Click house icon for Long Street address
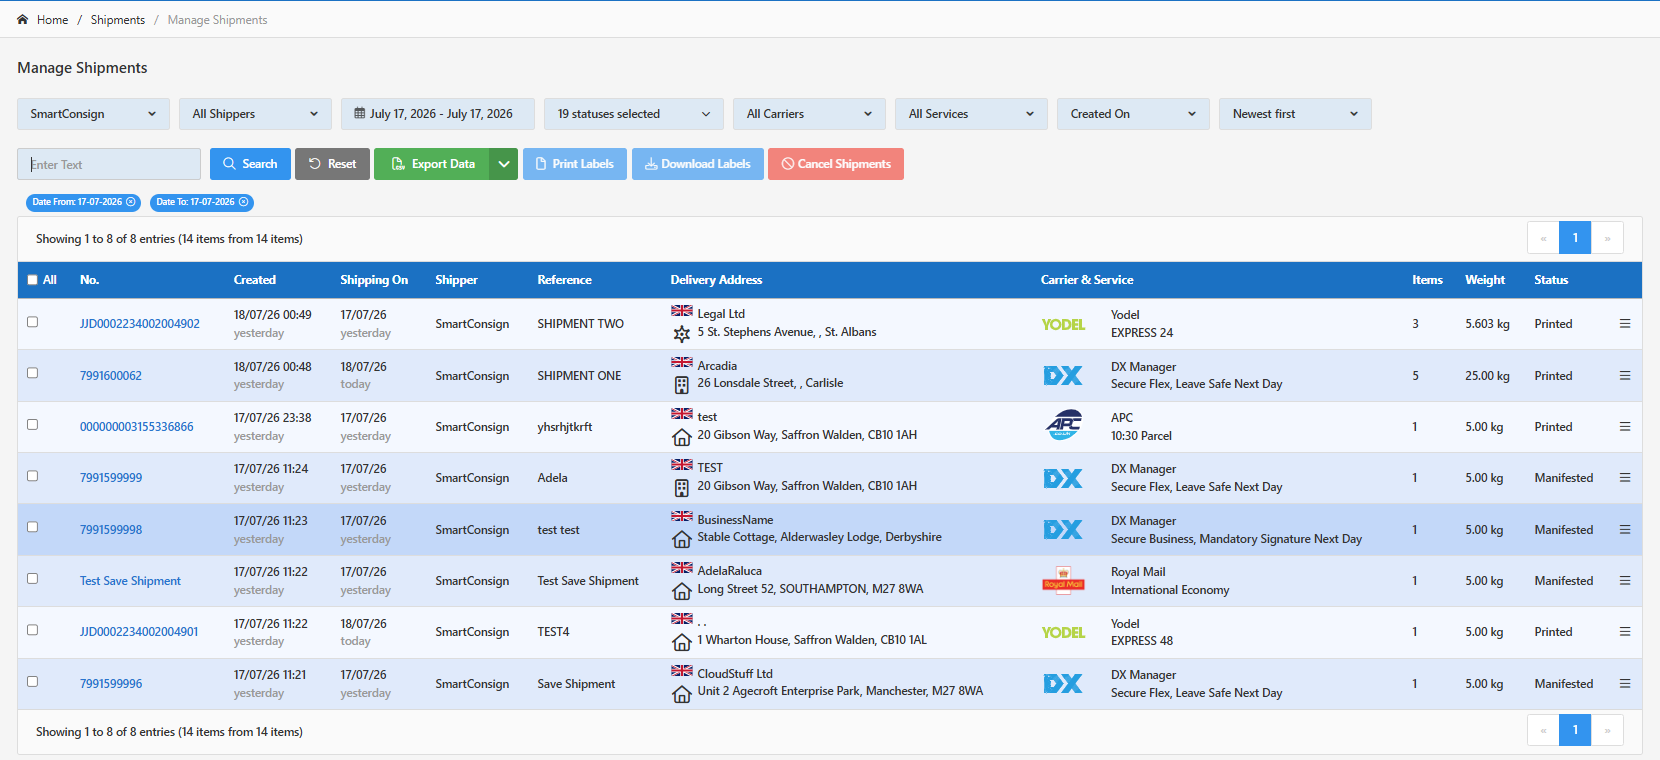Image resolution: width=1660 pixels, height=760 pixels. [682, 591]
